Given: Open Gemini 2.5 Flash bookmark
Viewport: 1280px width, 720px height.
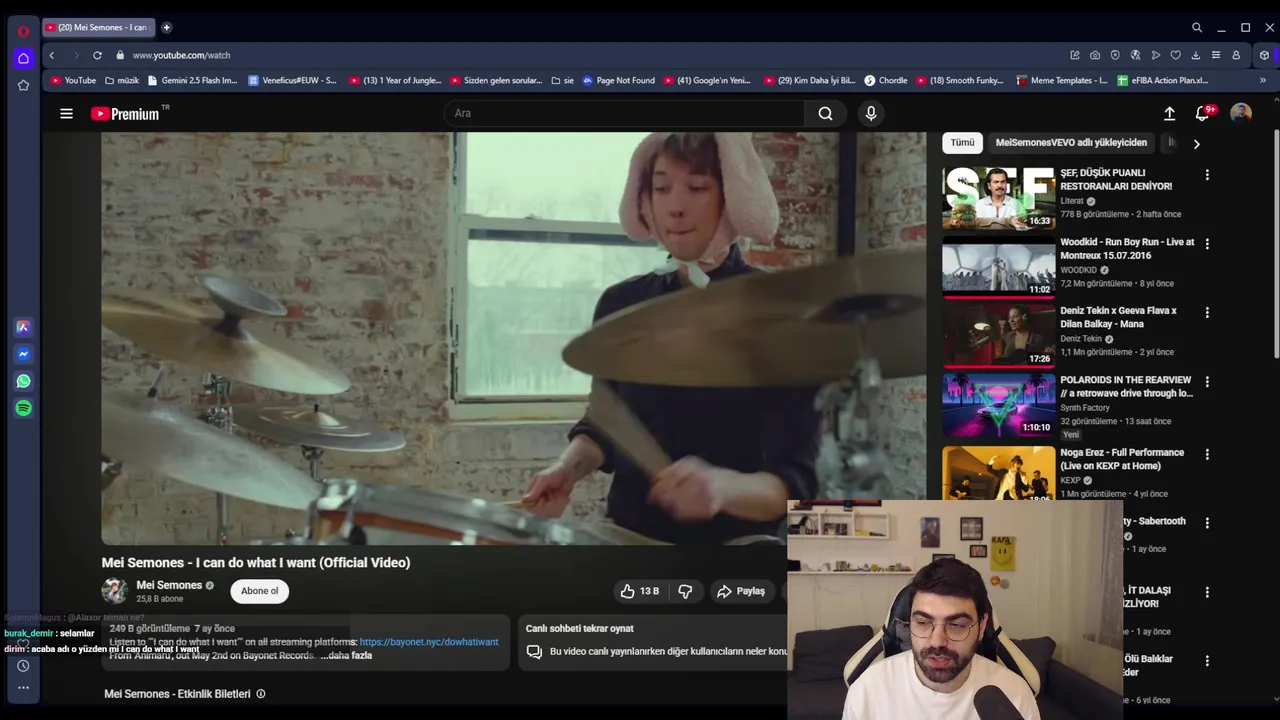Looking at the screenshot, I should pyautogui.click(x=192, y=81).
